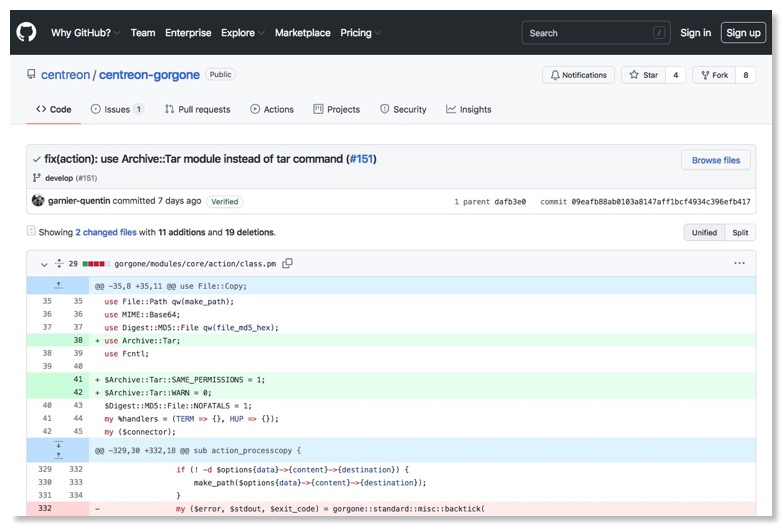The height and width of the screenshot is (526, 782).
Task: Click the Browse files button
Action: coord(716,160)
